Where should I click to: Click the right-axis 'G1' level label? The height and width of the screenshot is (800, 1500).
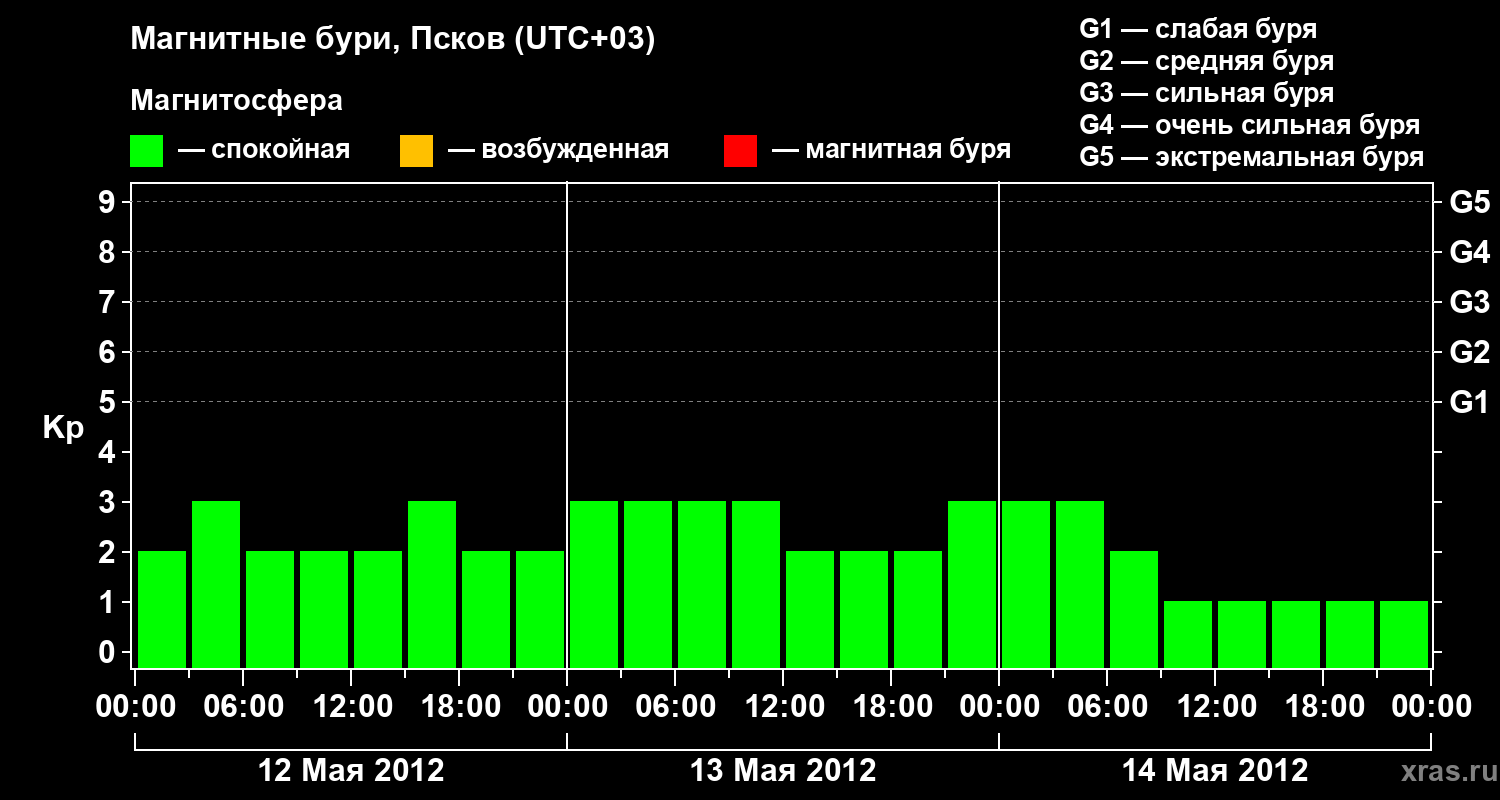[1469, 402]
